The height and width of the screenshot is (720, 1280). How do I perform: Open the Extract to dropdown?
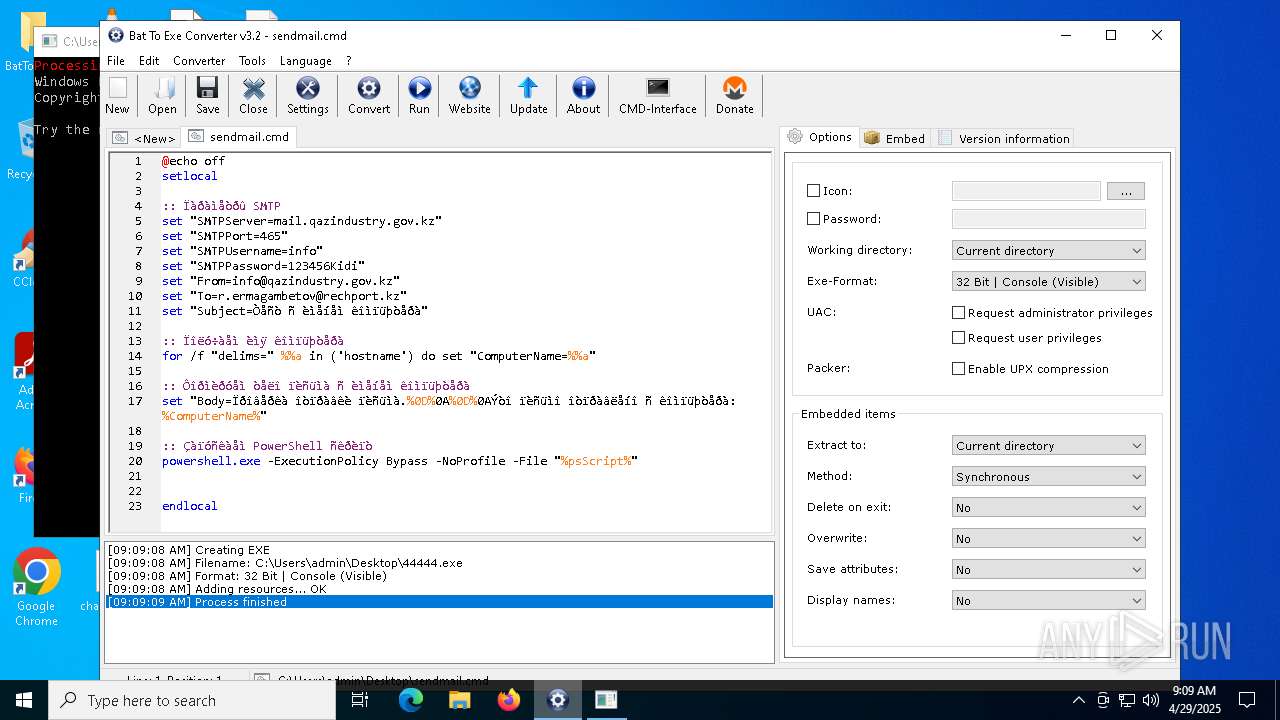pos(1048,446)
